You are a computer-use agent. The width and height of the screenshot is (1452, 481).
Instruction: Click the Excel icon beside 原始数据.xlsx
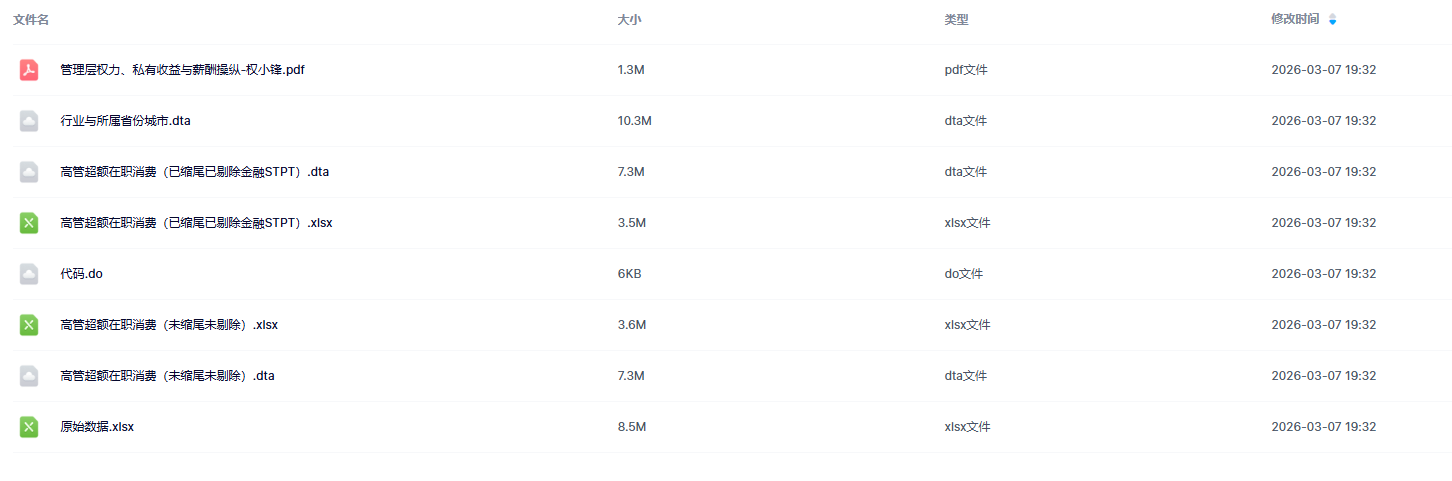click(29, 427)
